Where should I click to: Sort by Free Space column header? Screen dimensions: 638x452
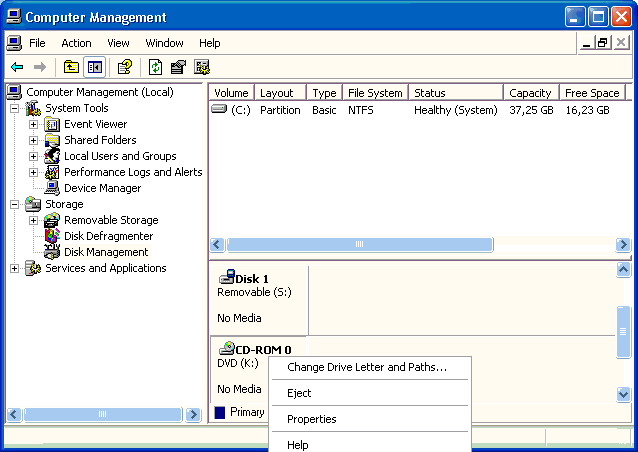592,93
